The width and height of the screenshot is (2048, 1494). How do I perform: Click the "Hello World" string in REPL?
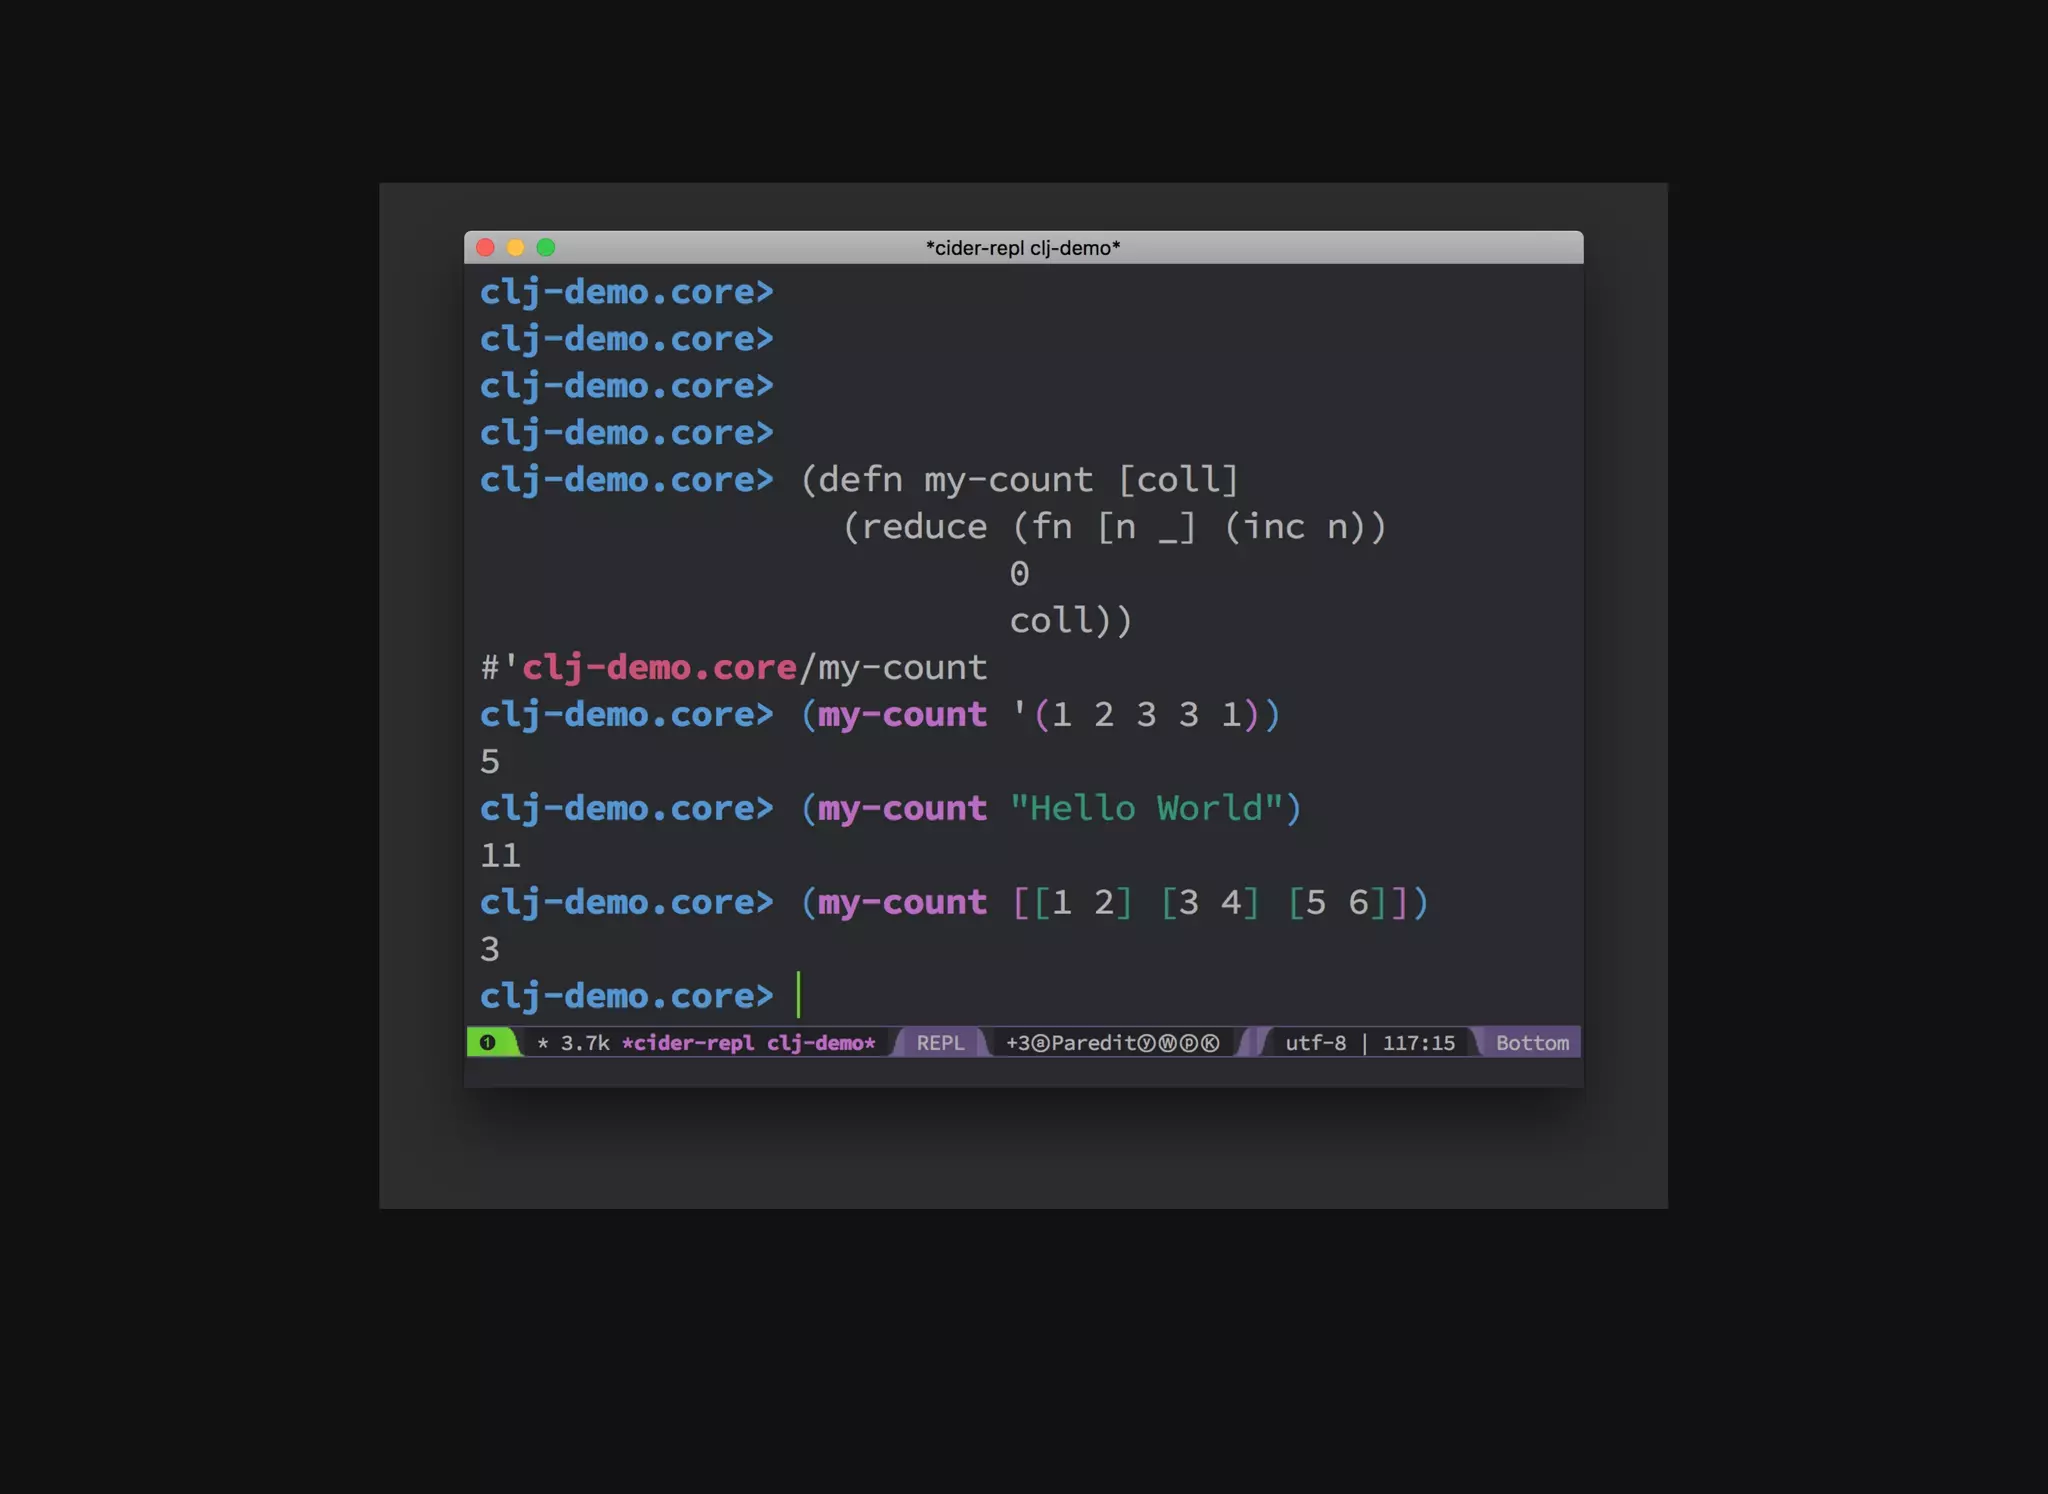coord(1146,808)
